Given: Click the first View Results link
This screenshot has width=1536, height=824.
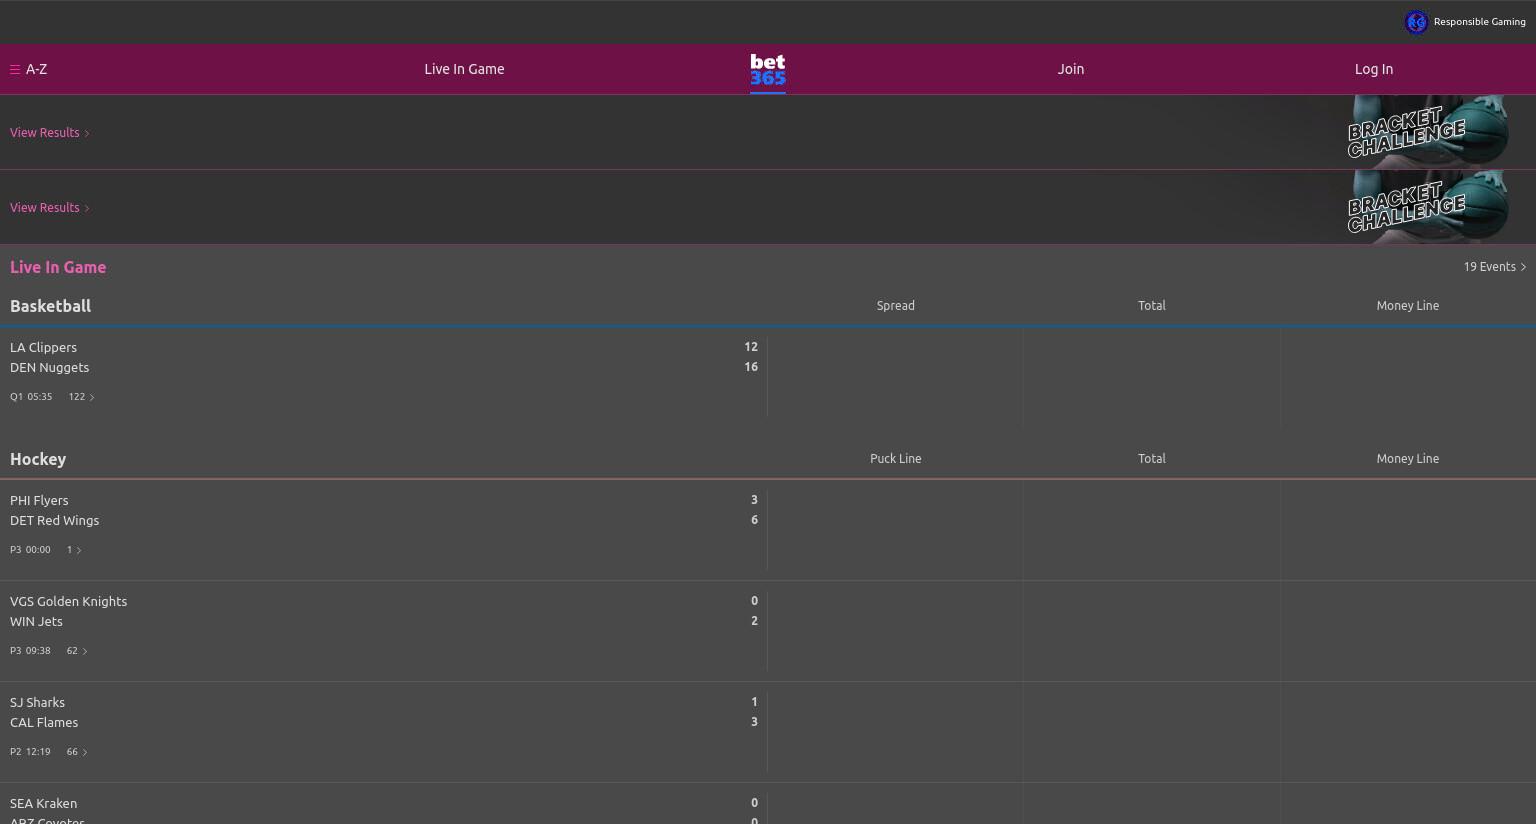Looking at the screenshot, I should (x=50, y=132).
